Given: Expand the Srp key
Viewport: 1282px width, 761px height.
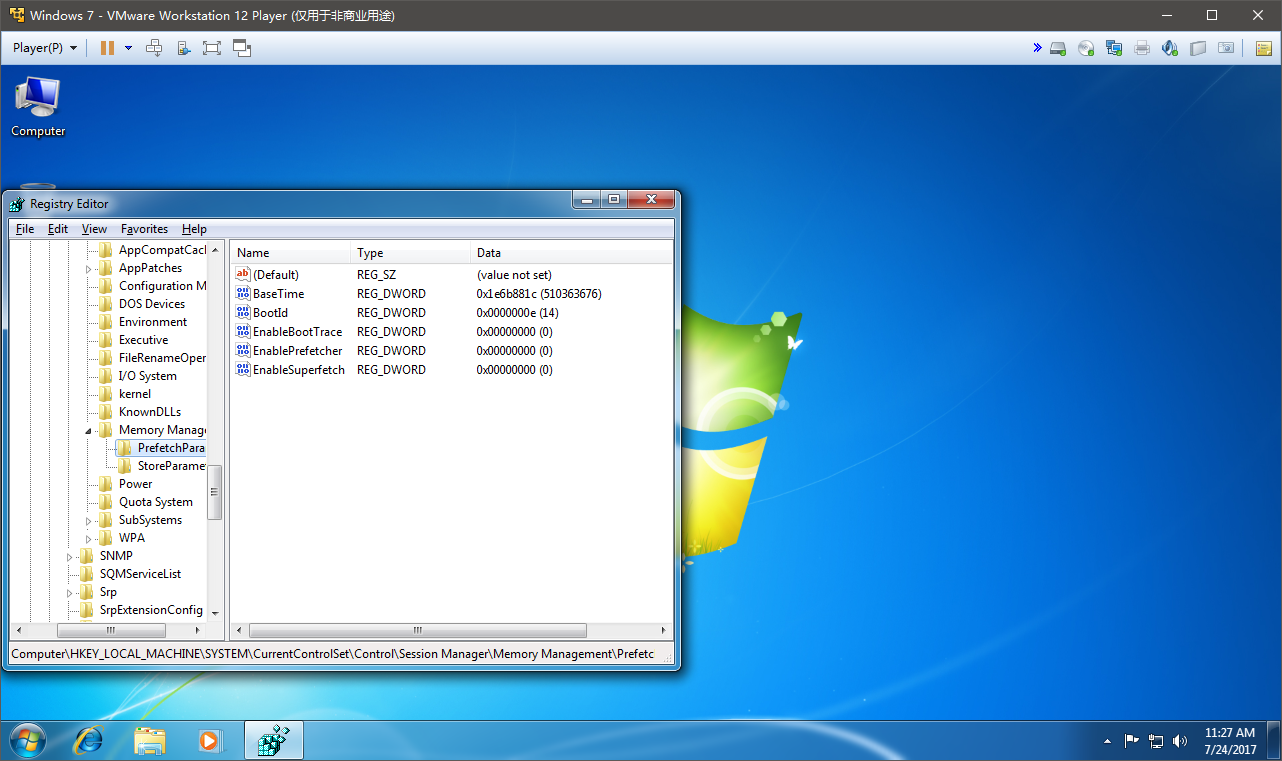Looking at the screenshot, I should tap(69, 592).
